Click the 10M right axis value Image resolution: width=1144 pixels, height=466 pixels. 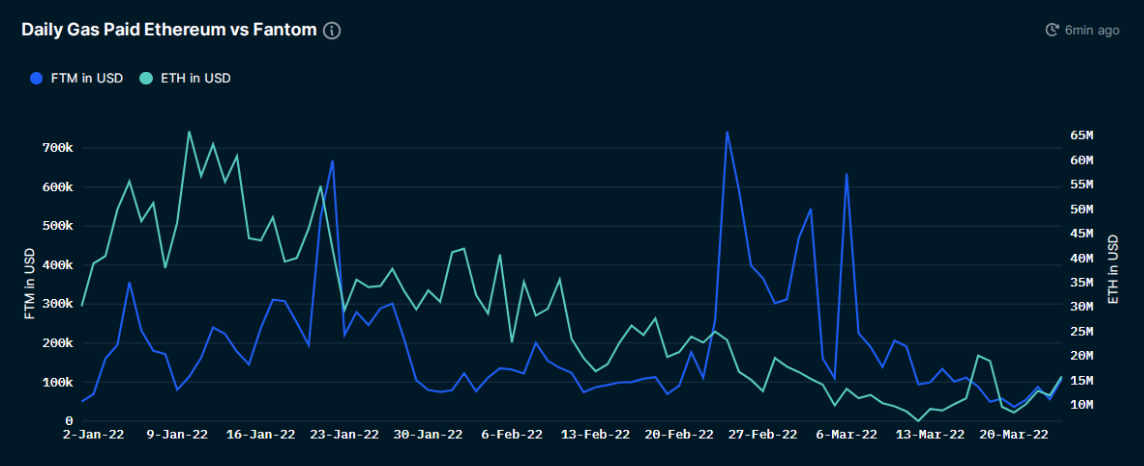point(1081,405)
